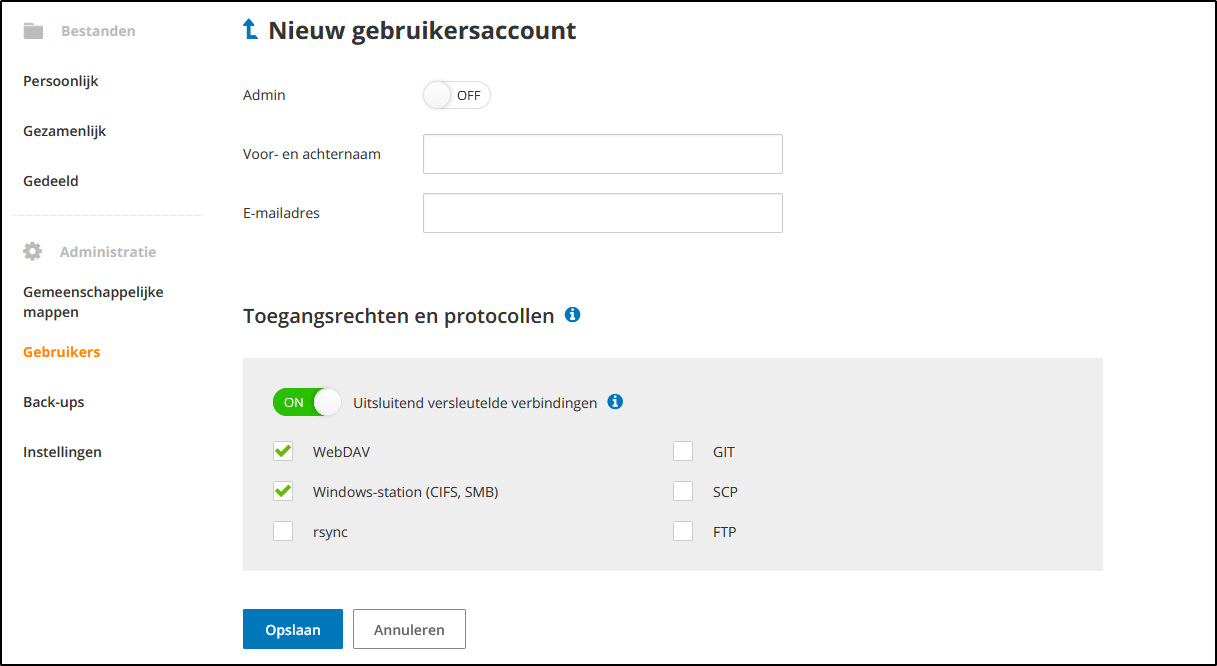Enable the rsync protocol

[x=283, y=531]
